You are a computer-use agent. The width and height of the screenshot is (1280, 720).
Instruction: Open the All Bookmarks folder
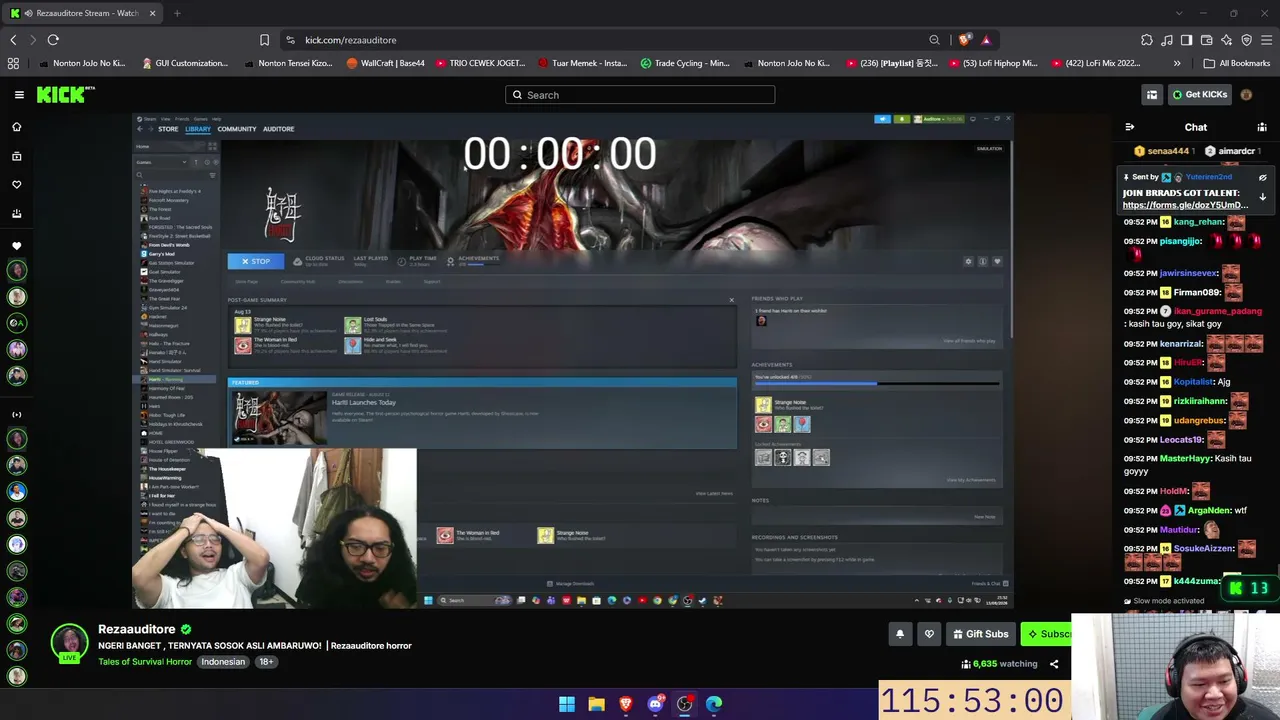pos(1237,63)
